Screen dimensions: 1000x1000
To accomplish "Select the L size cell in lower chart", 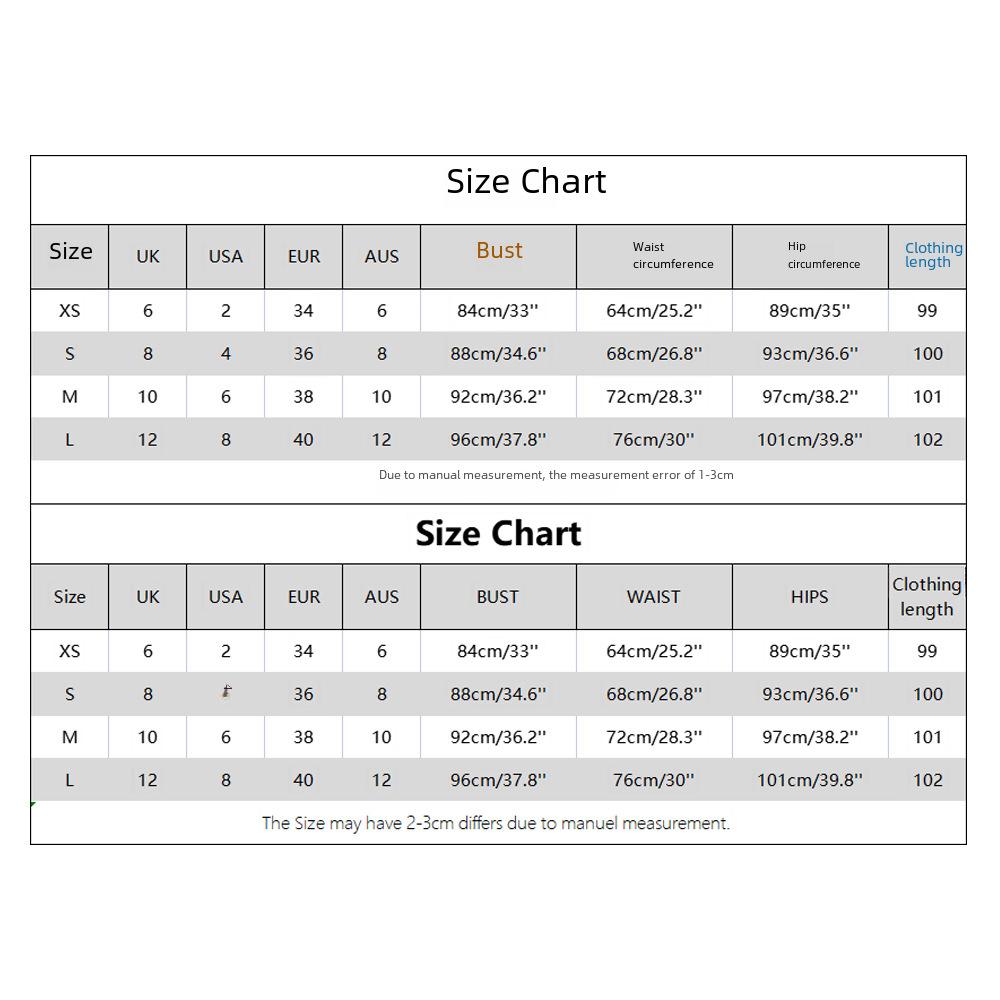I will pyautogui.click(x=70, y=780).
